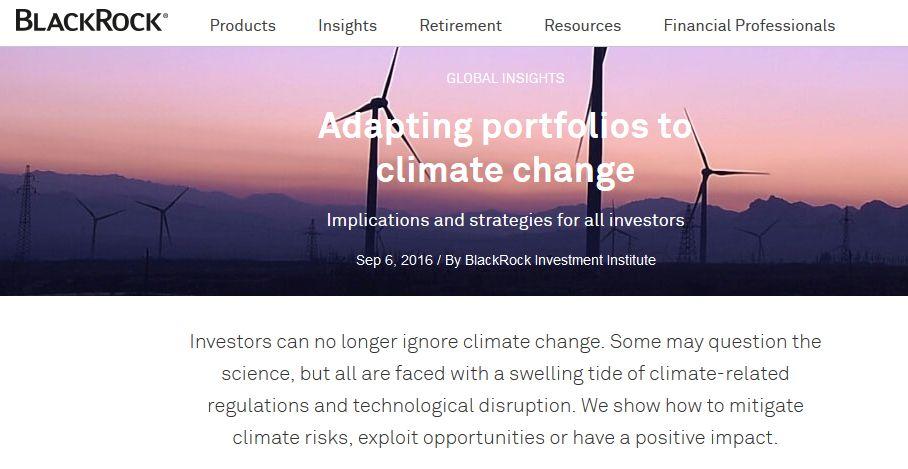Click subtitle "Implications and strategies for all investors"
Image resolution: width=908 pixels, height=469 pixels.
[x=506, y=220]
